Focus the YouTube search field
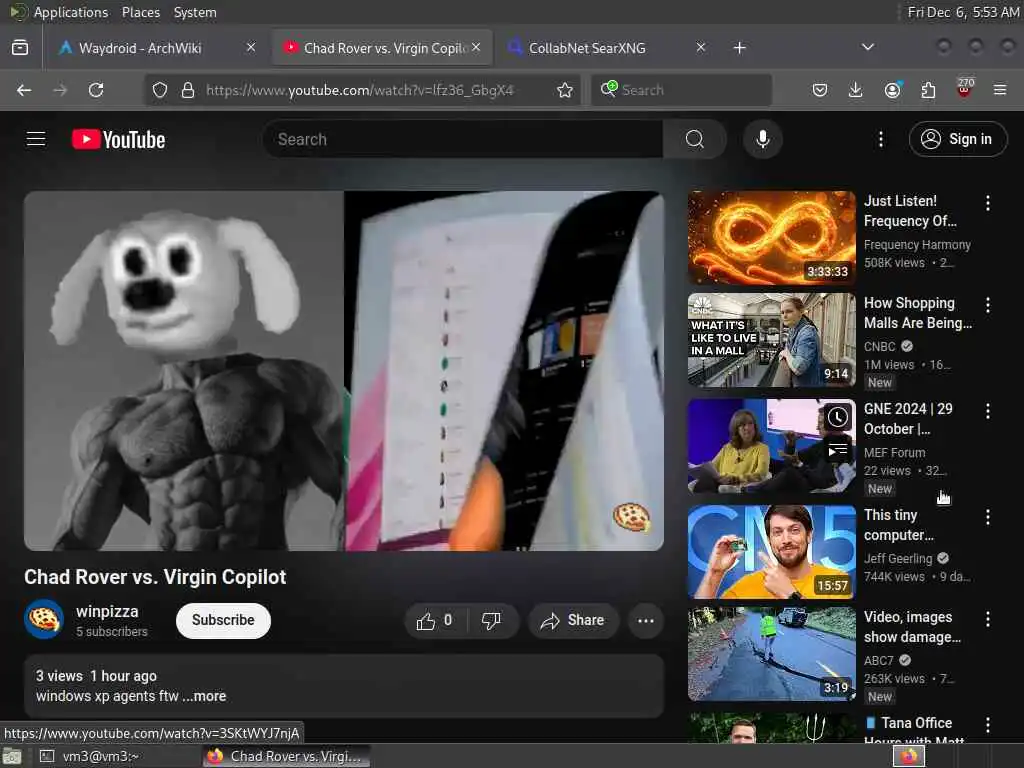 click(x=464, y=139)
